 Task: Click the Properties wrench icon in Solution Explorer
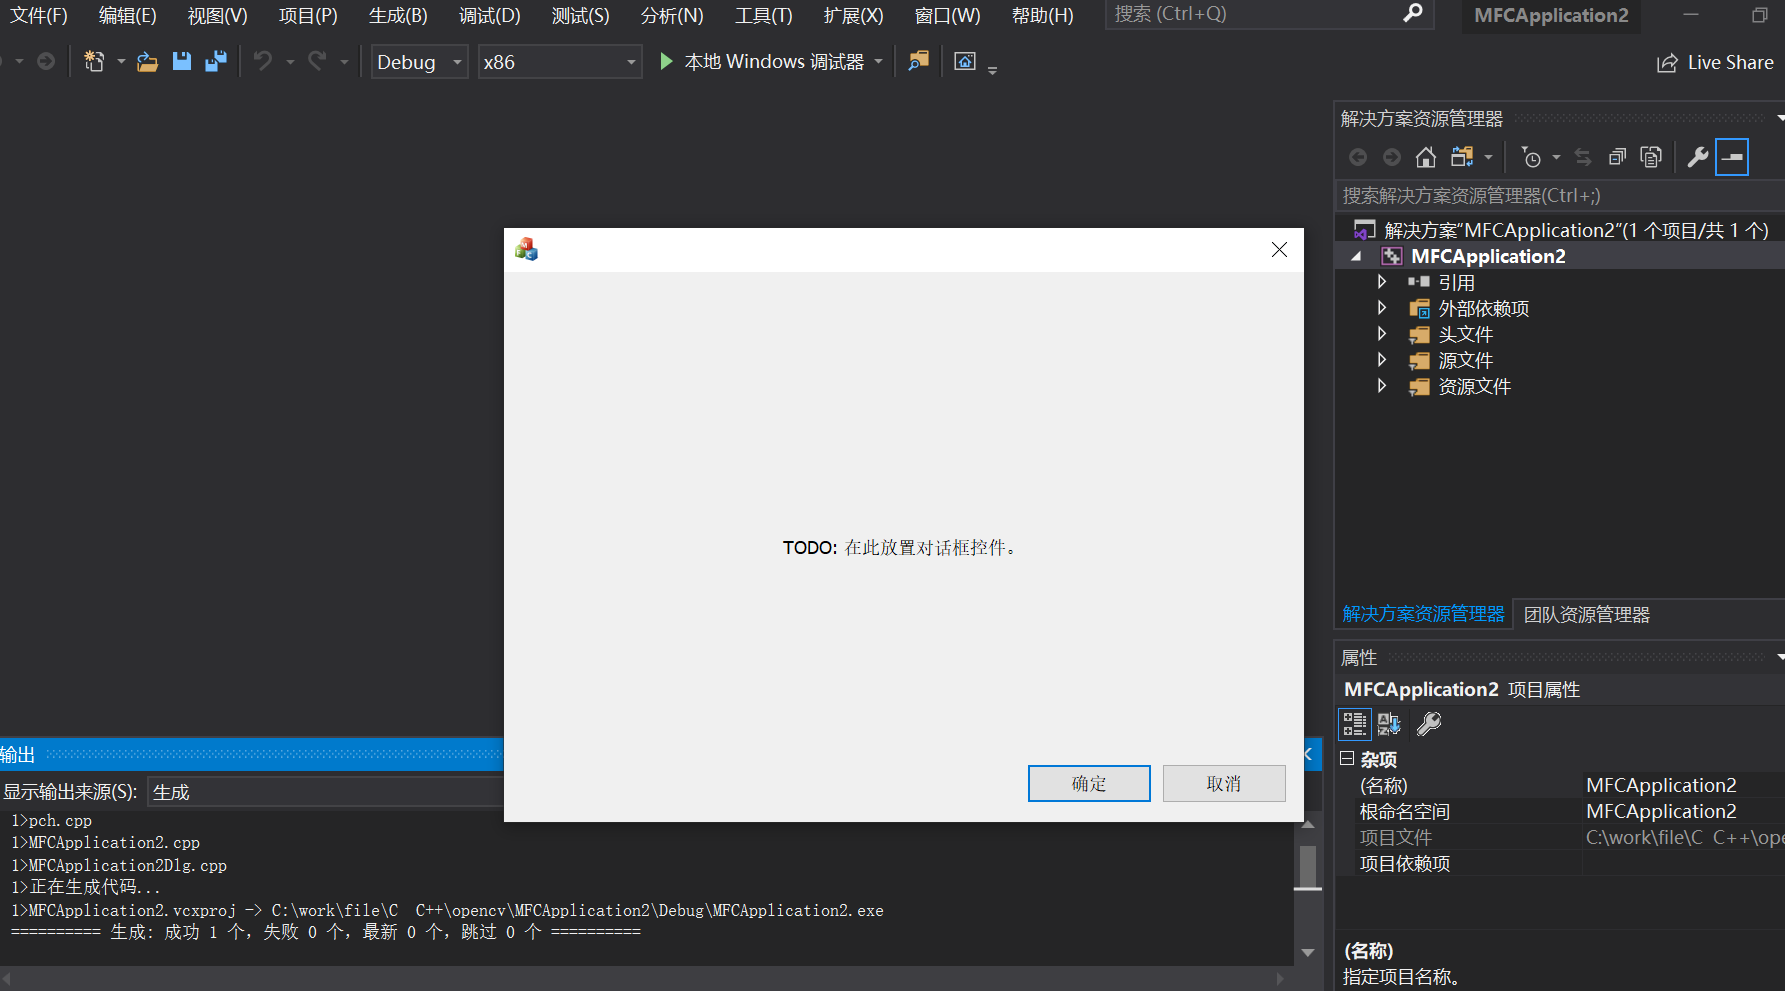(1697, 157)
